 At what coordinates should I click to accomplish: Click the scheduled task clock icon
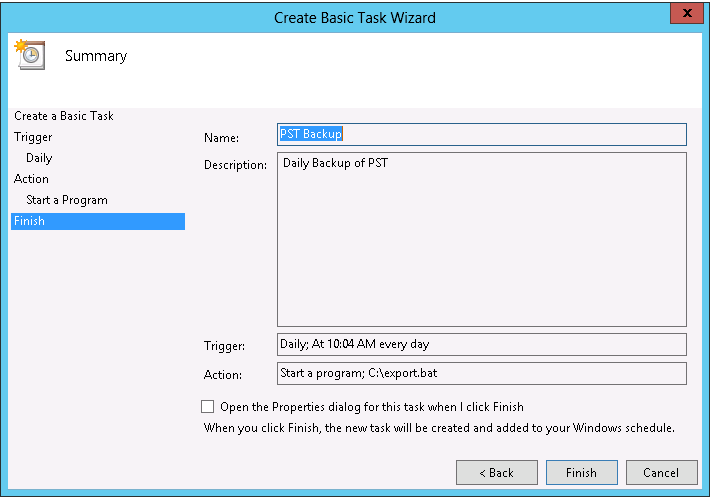[30, 54]
